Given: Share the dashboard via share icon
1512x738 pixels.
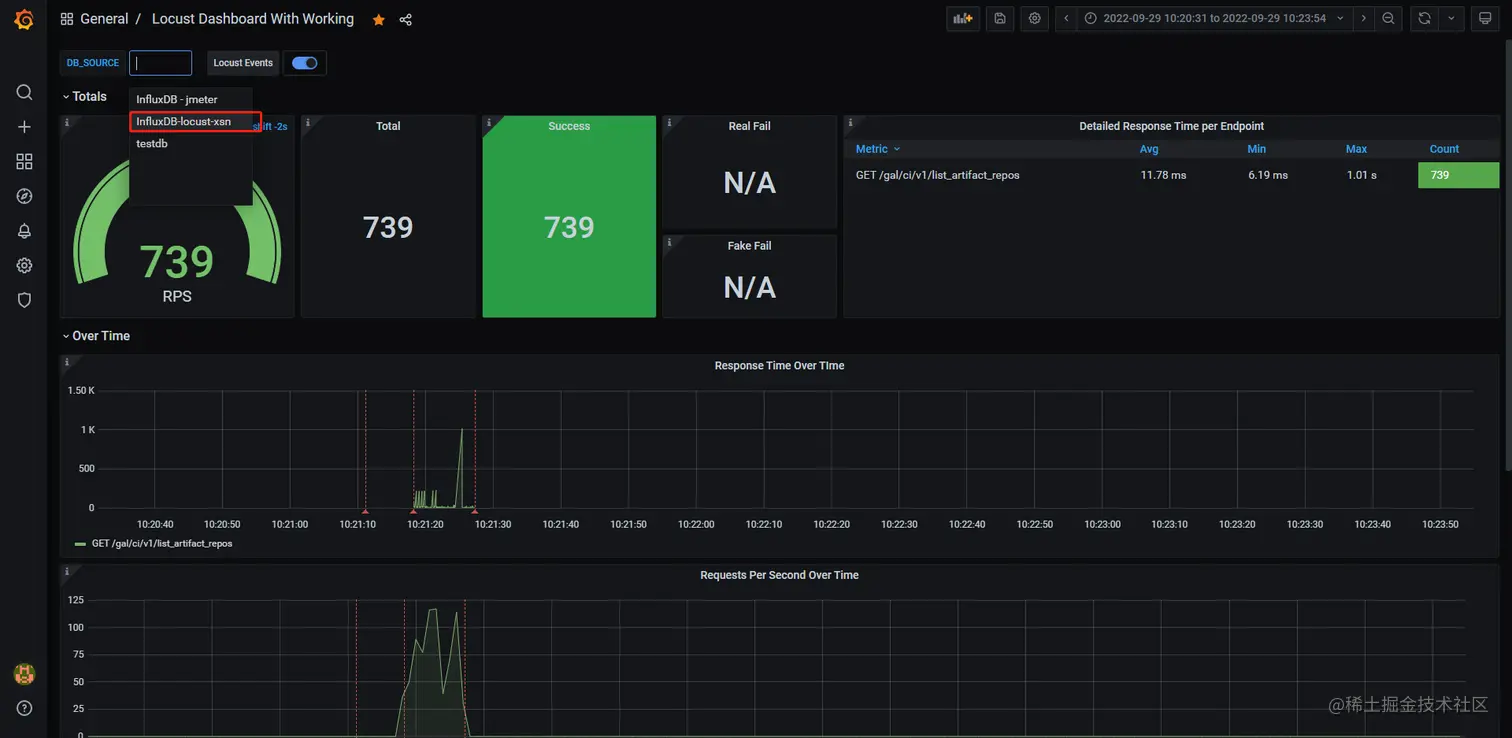Looking at the screenshot, I should click(x=405, y=19).
